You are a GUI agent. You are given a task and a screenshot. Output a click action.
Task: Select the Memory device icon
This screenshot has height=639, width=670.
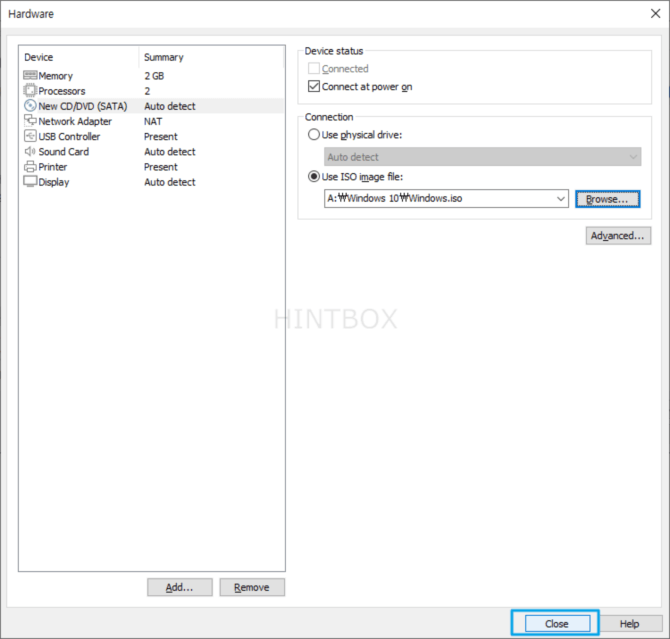[x=30, y=76]
